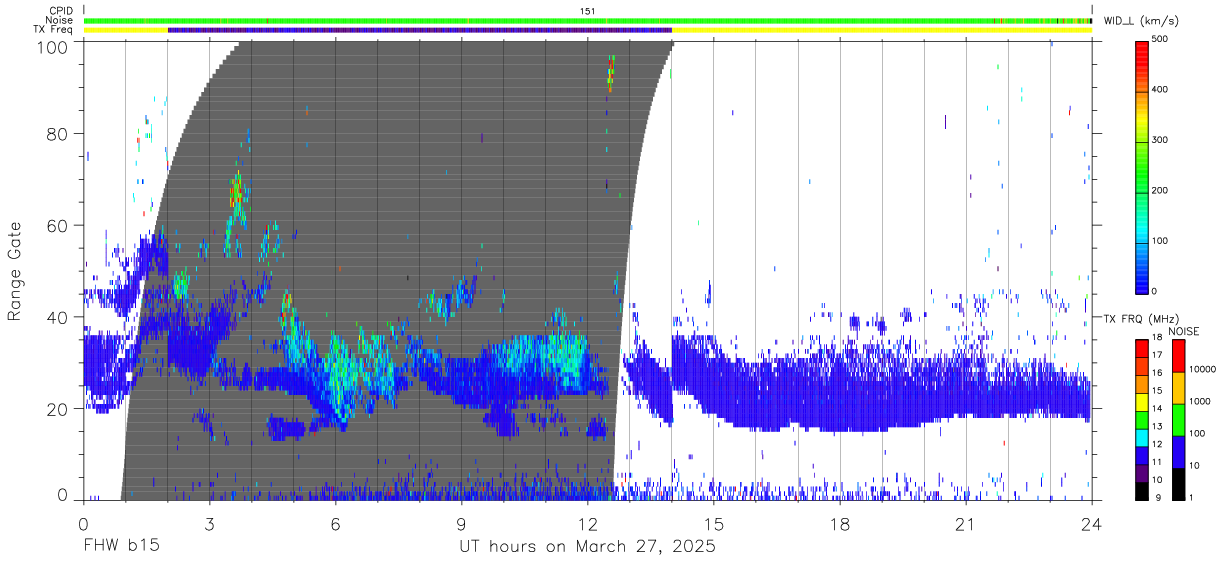
Task: Click the TX Freq row label
Action: (54, 30)
